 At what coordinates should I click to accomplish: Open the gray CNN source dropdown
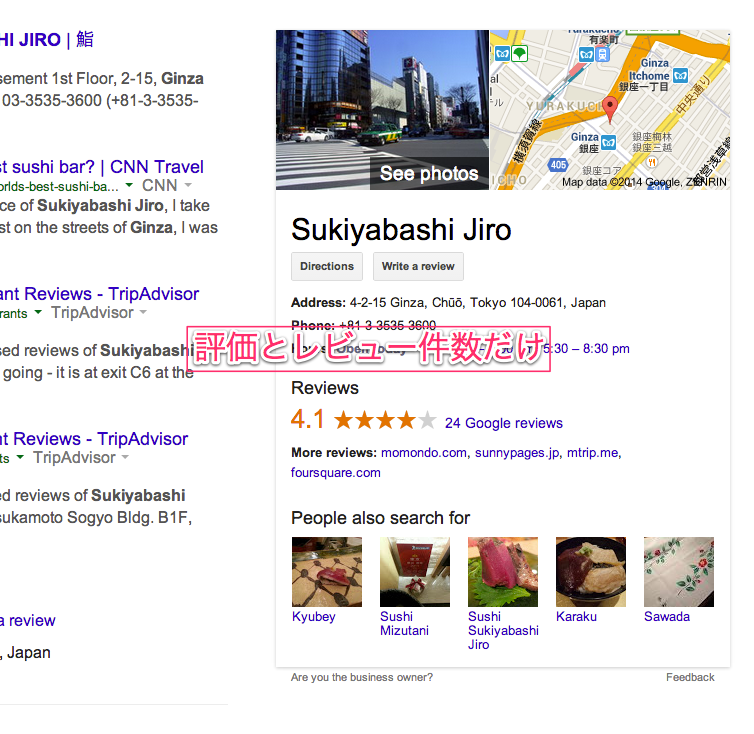coord(188,185)
